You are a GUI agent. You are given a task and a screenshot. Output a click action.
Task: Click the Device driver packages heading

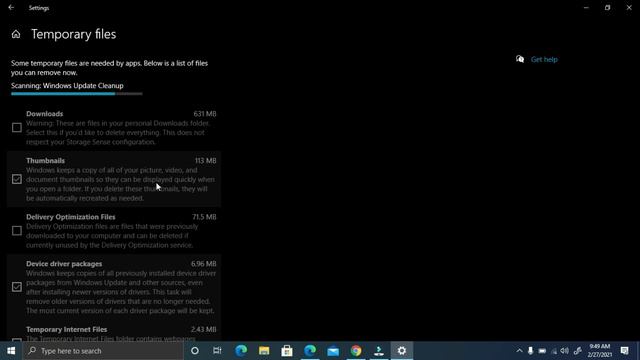(64, 264)
